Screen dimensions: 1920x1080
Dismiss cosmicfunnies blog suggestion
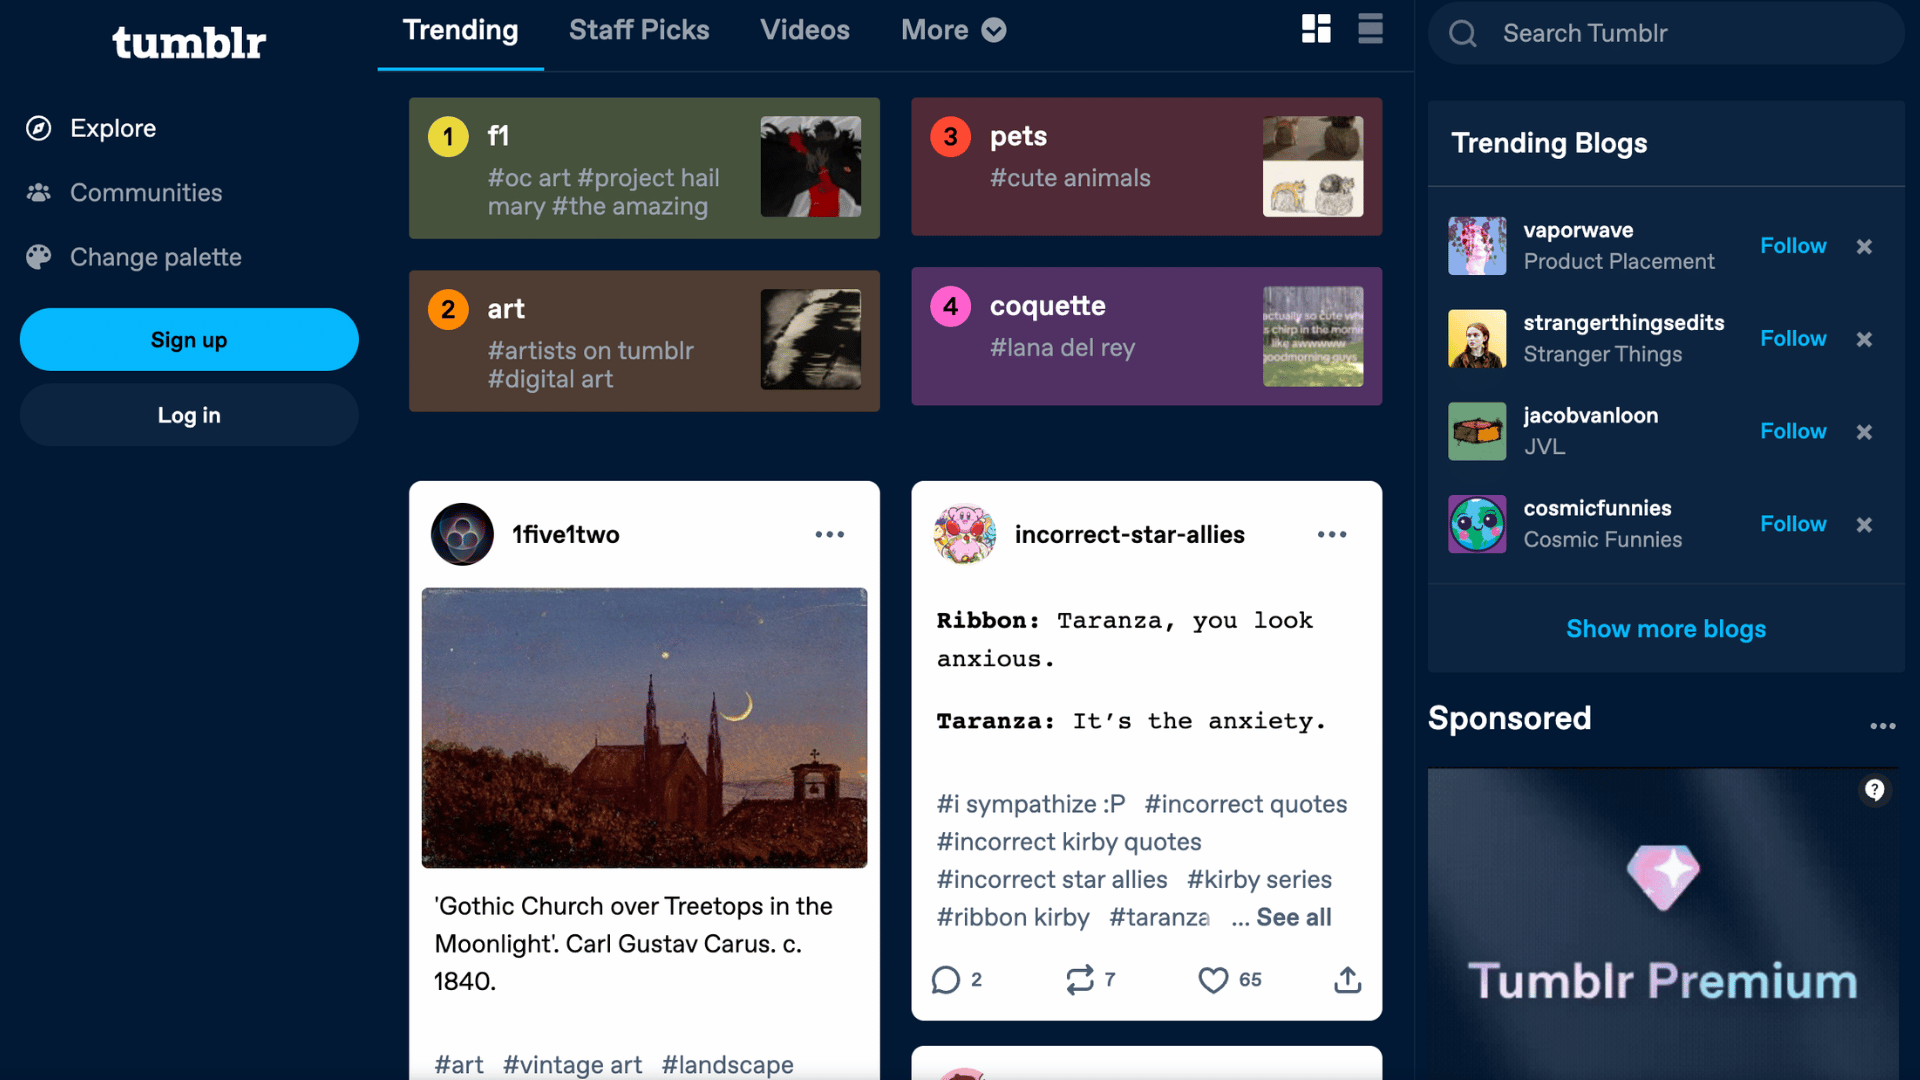point(1864,524)
